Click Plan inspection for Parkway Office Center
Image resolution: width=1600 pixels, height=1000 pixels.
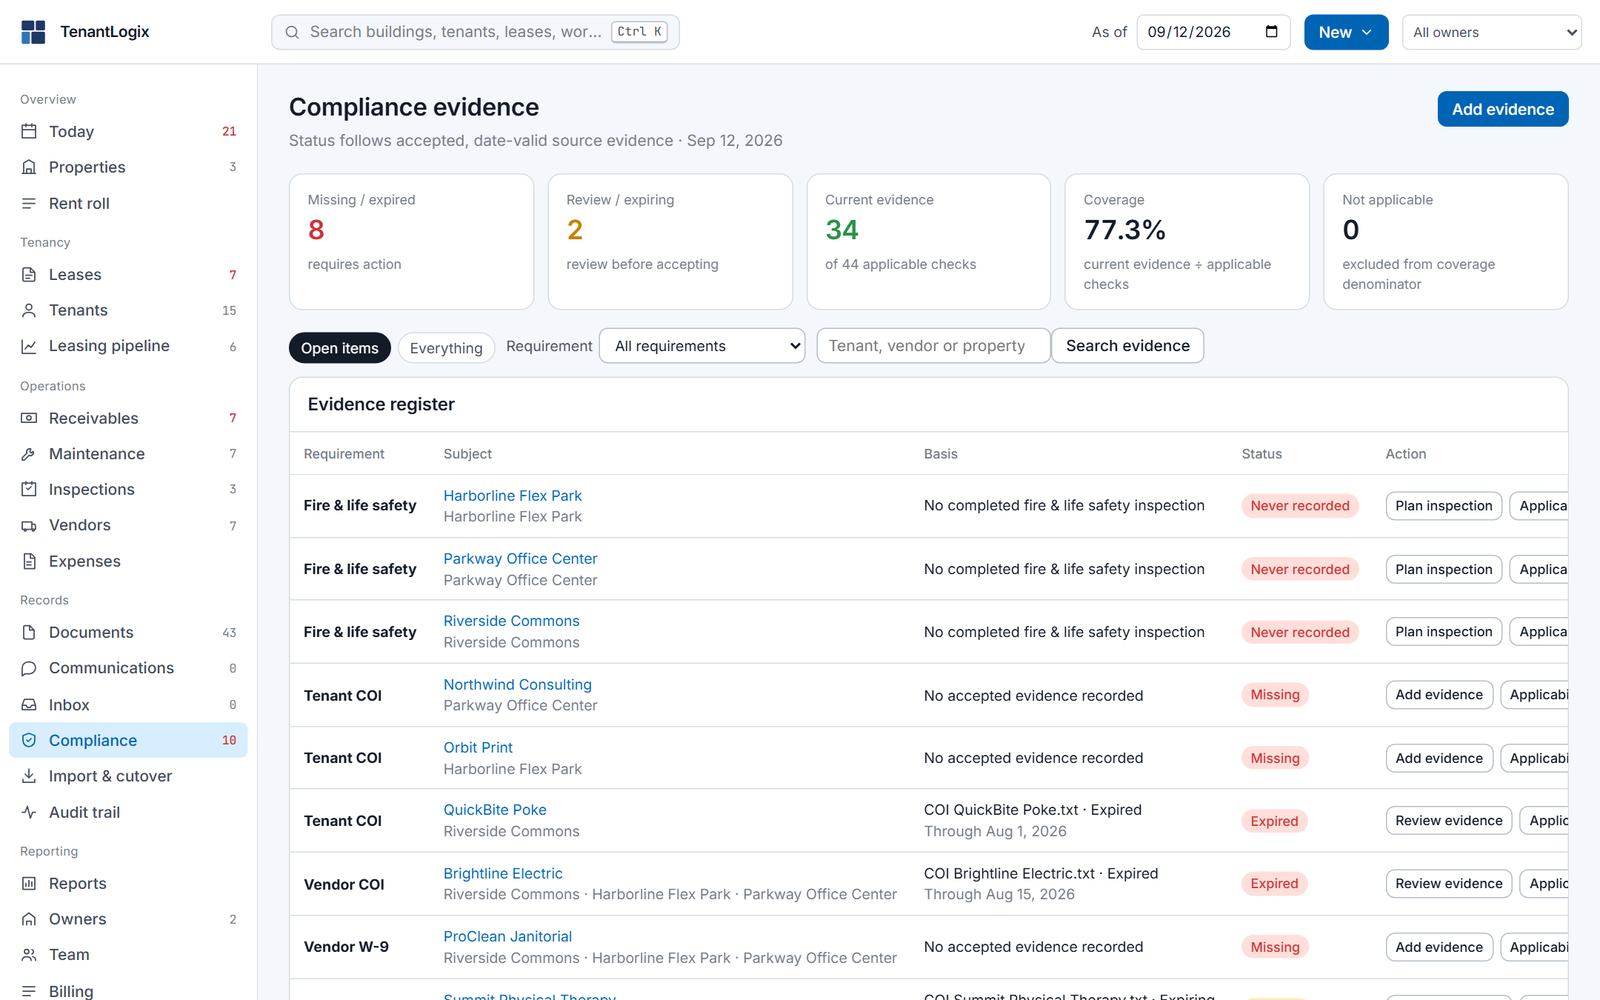click(x=1444, y=569)
